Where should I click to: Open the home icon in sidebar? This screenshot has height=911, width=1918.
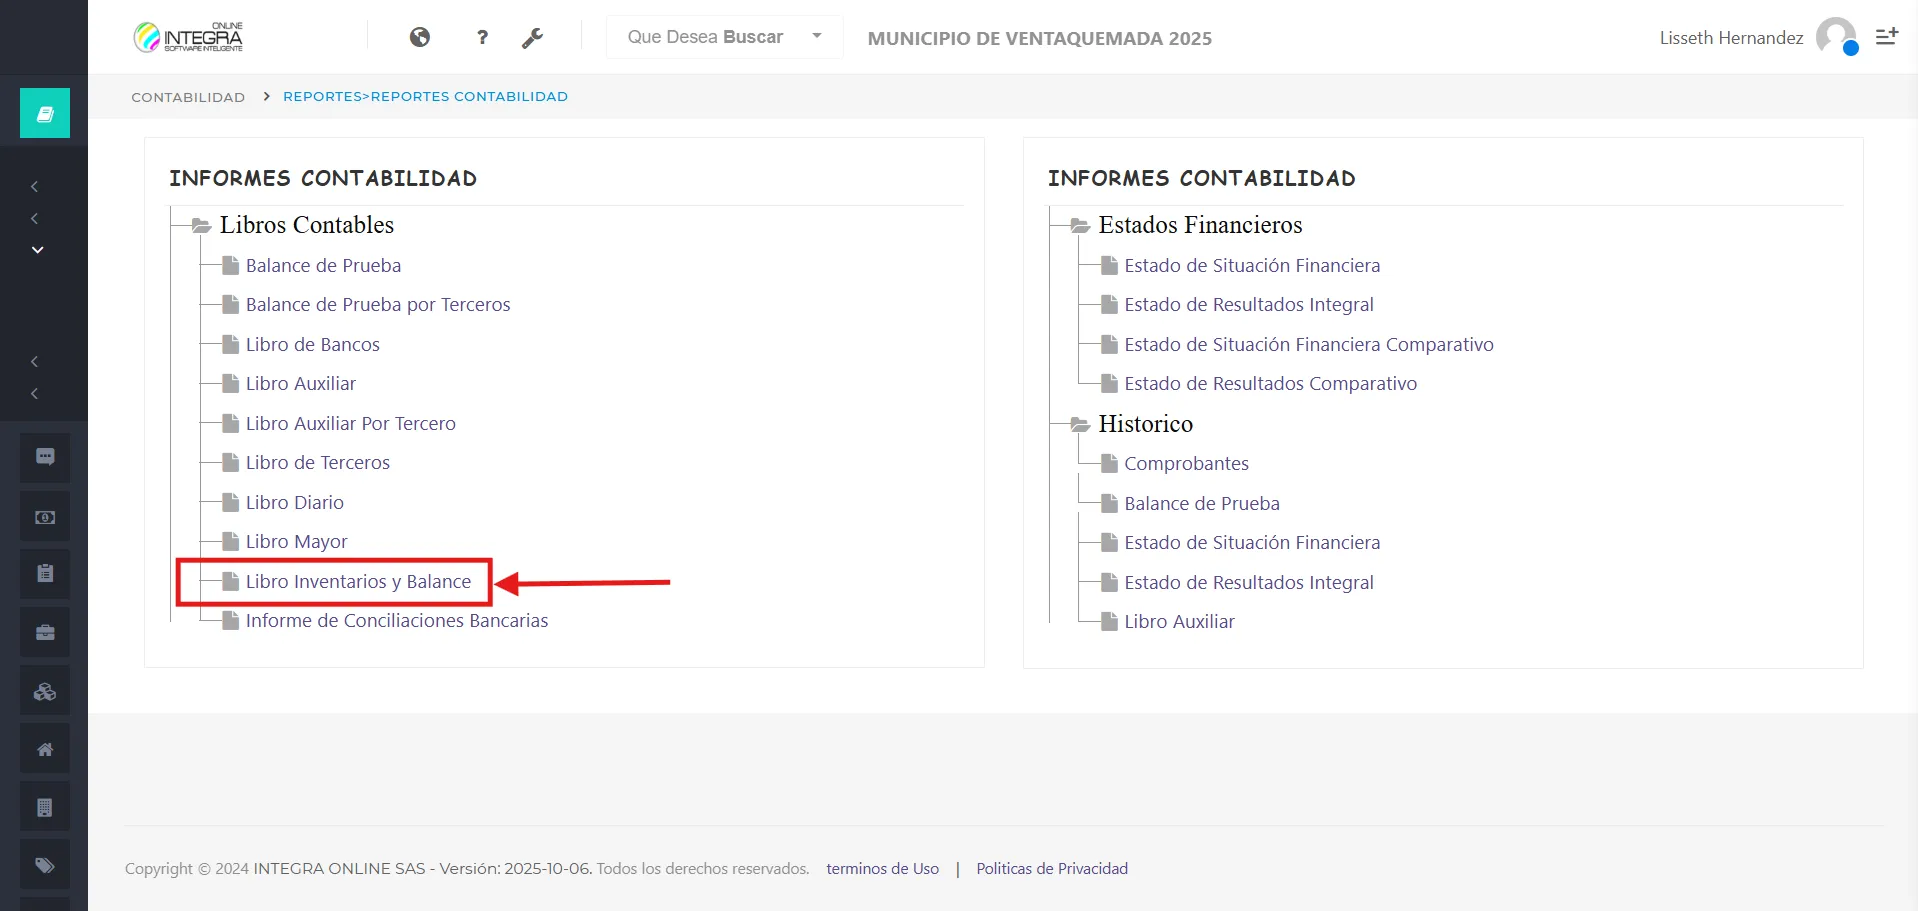pyautogui.click(x=44, y=748)
